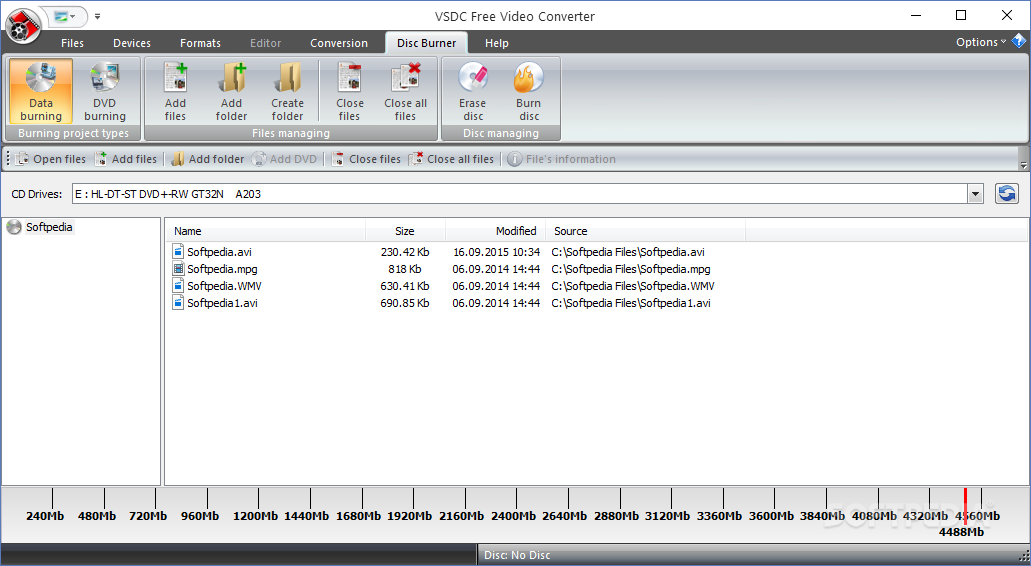Click modified date 16.09.2015 10:34
Viewport: 1031px width, 566px height.
point(496,252)
